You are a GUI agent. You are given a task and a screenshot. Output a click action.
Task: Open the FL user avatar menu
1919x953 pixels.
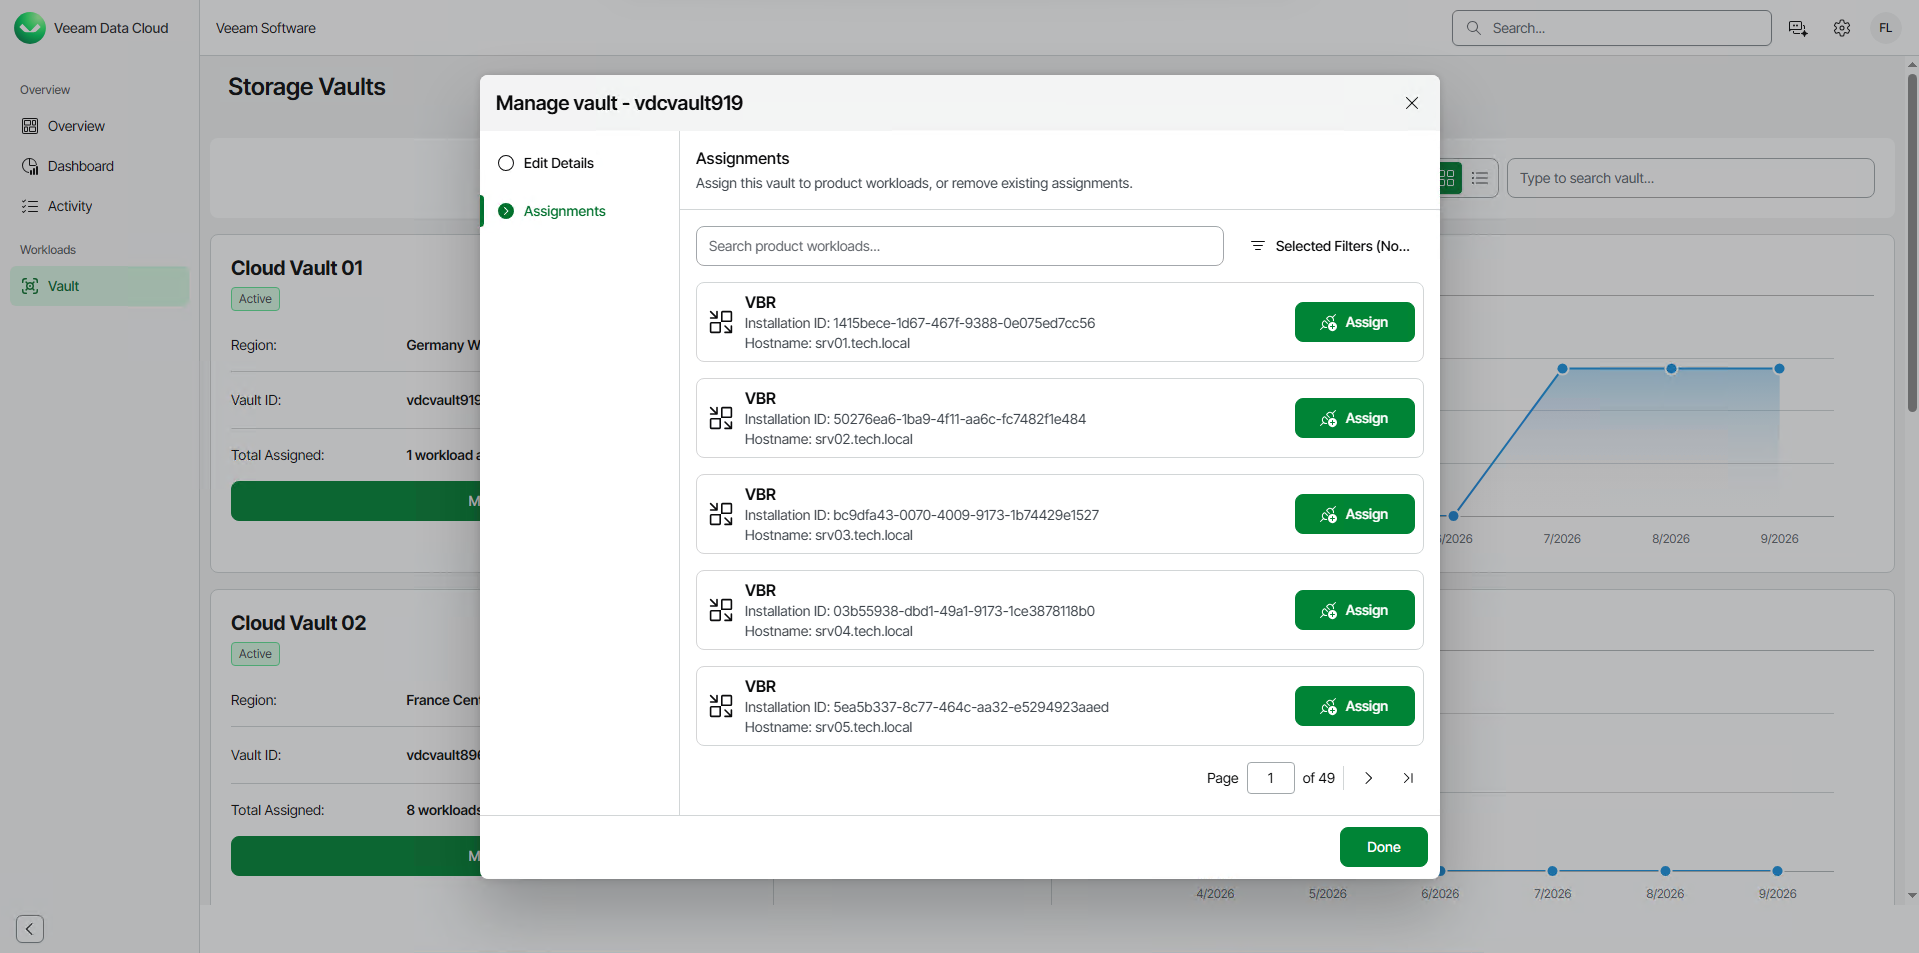1886,28
